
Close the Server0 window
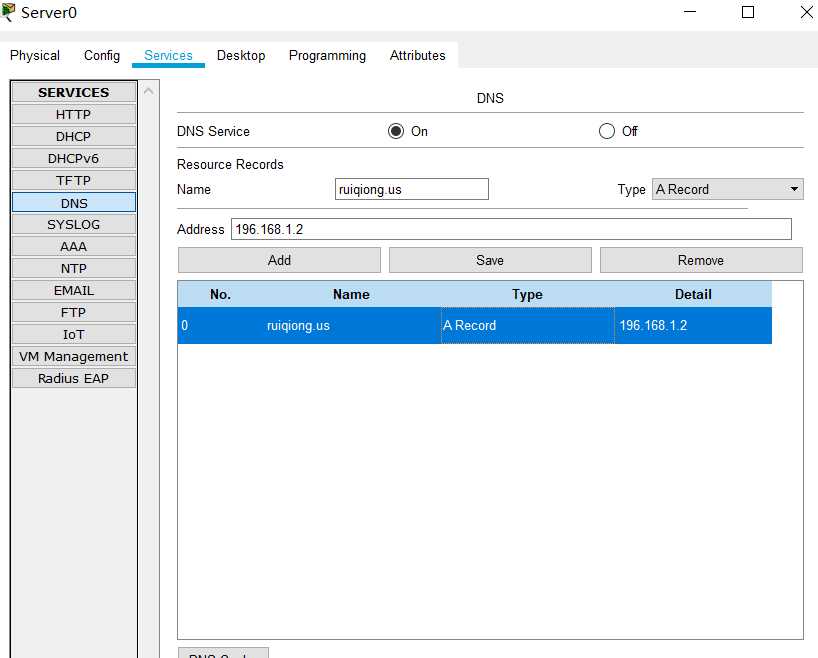[807, 11]
